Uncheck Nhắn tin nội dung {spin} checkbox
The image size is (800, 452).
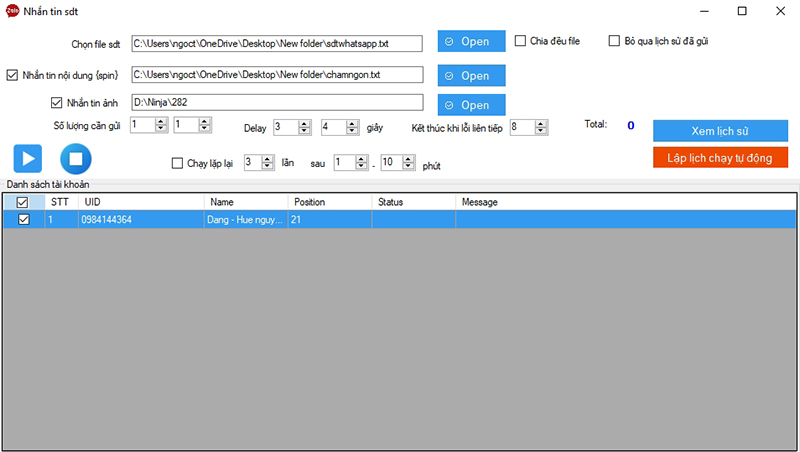pyautogui.click(x=13, y=75)
